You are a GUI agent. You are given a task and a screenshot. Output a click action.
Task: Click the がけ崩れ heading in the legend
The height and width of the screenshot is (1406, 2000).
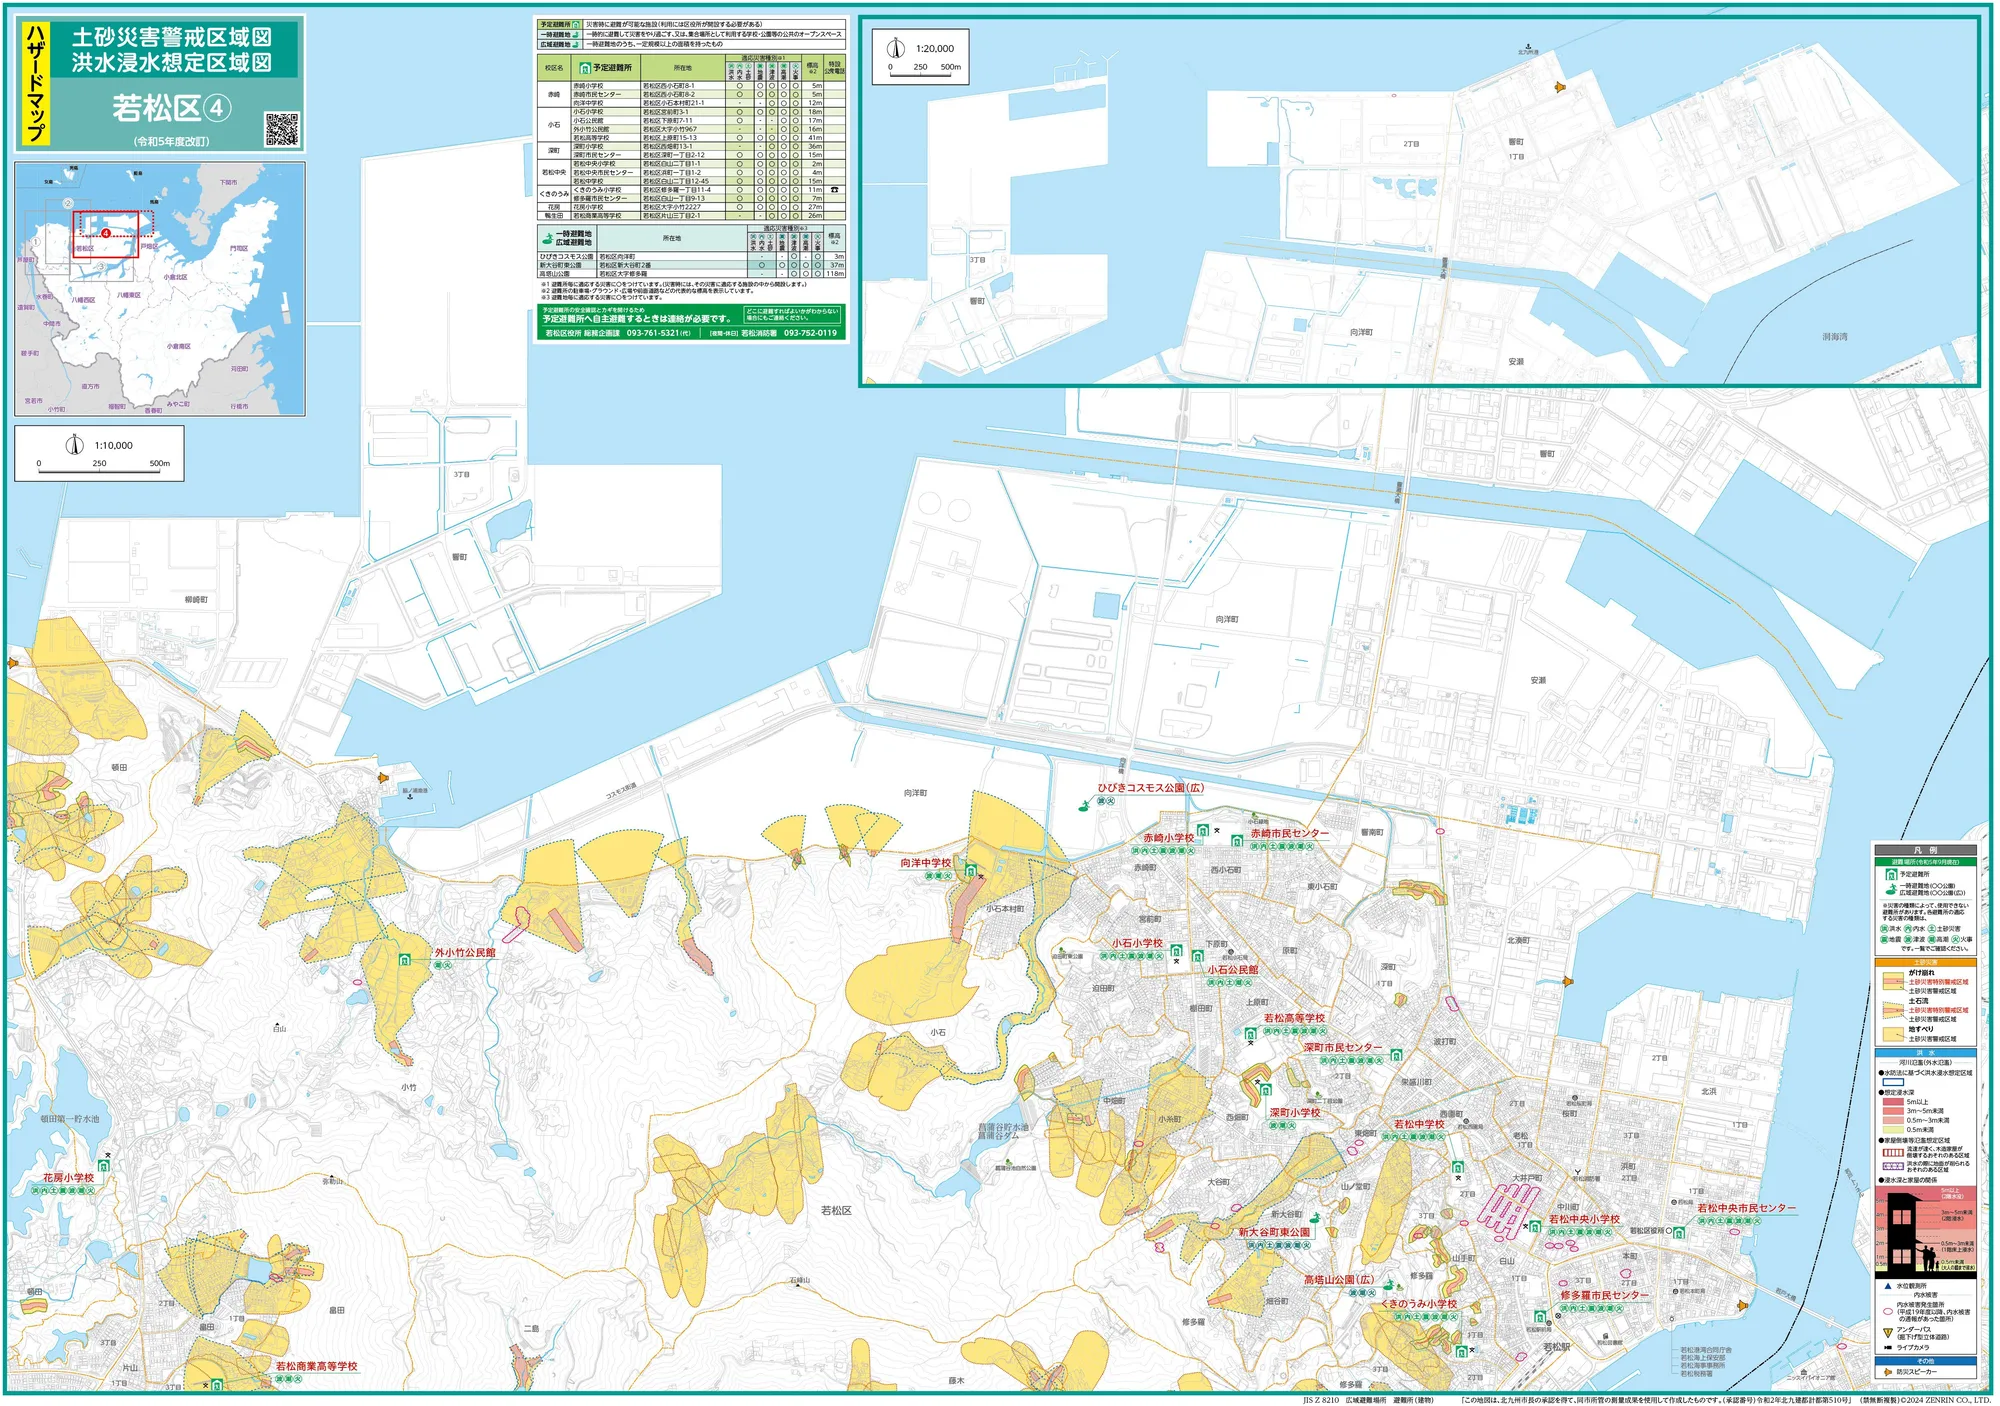1920,973
